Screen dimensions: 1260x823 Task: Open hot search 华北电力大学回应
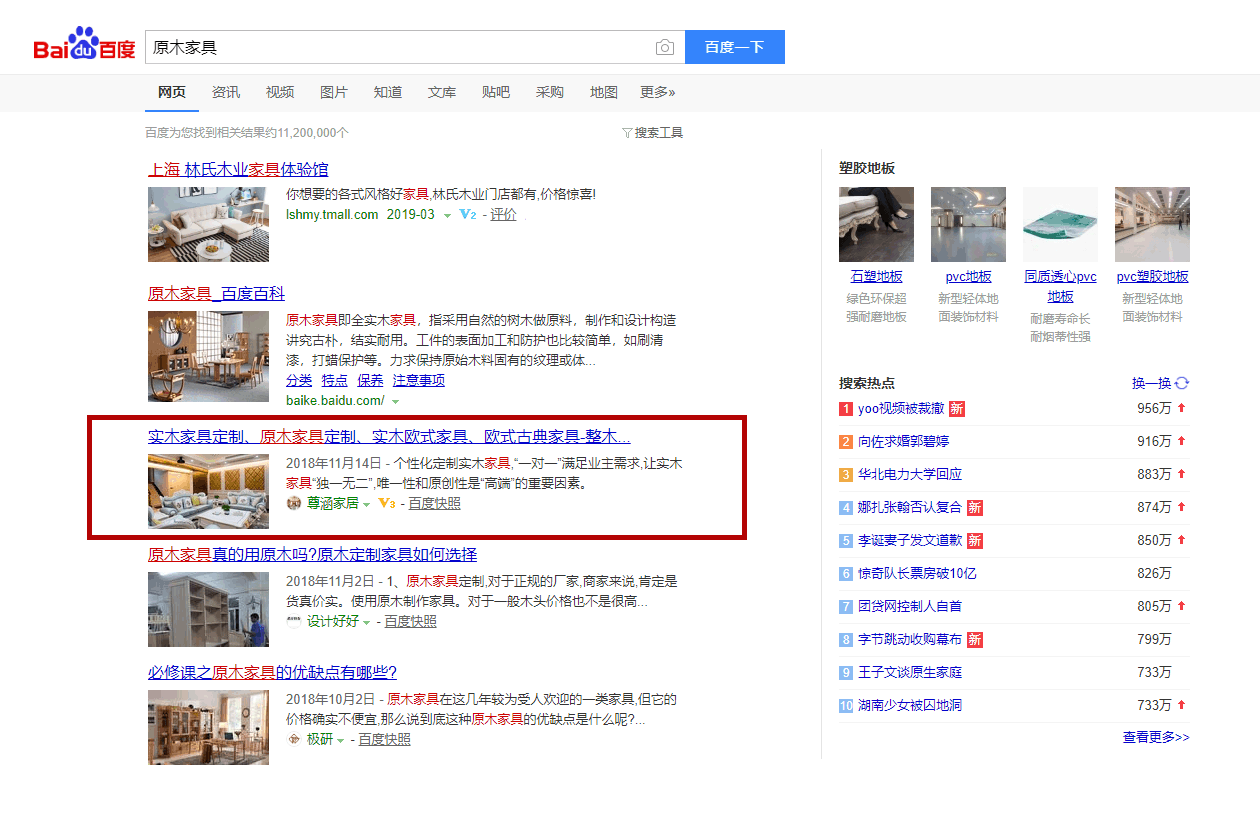(x=910, y=474)
